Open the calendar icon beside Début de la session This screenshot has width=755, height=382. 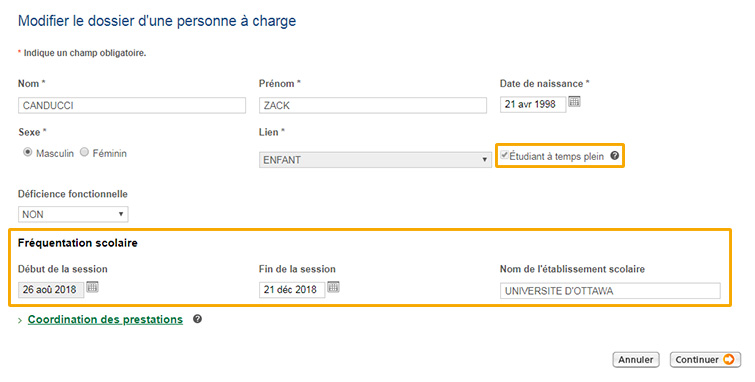click(x=92, y=287)
